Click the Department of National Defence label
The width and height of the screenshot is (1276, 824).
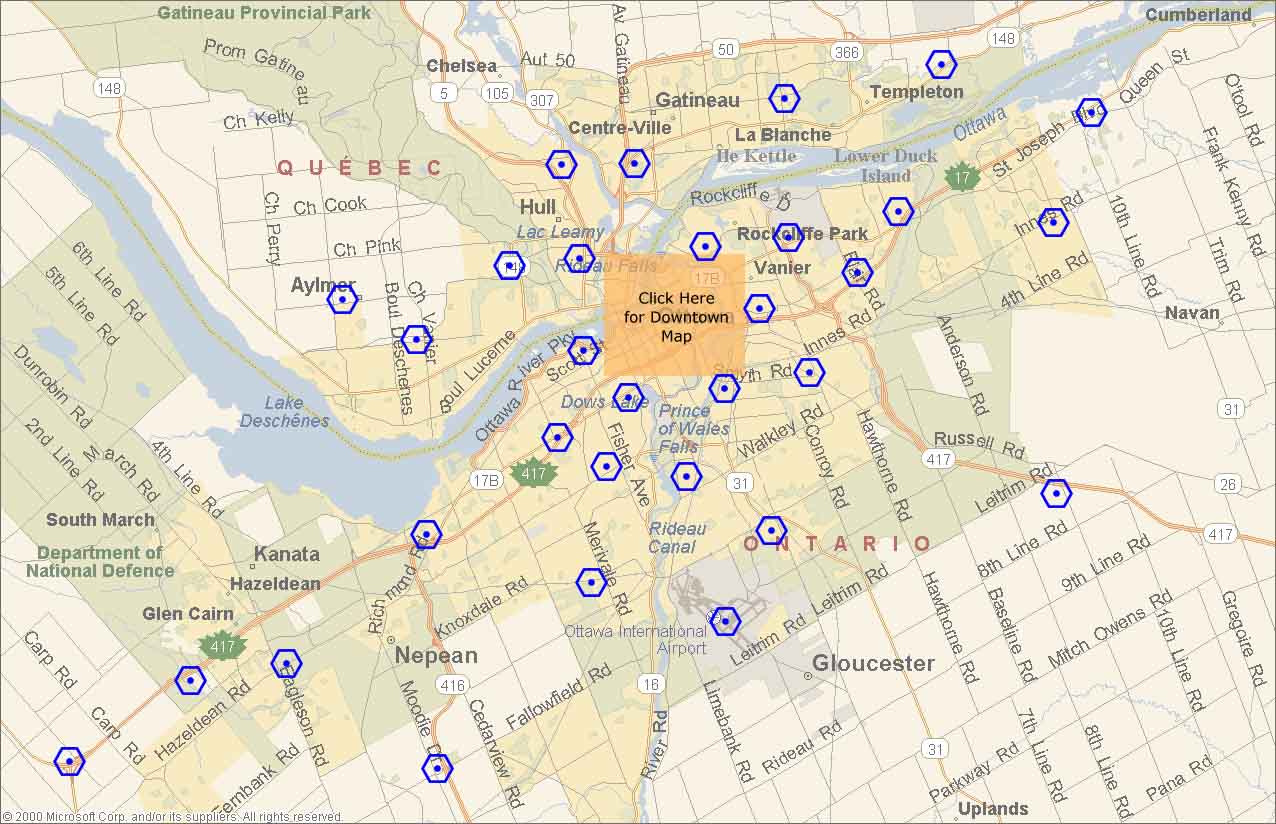click(100, 562)
